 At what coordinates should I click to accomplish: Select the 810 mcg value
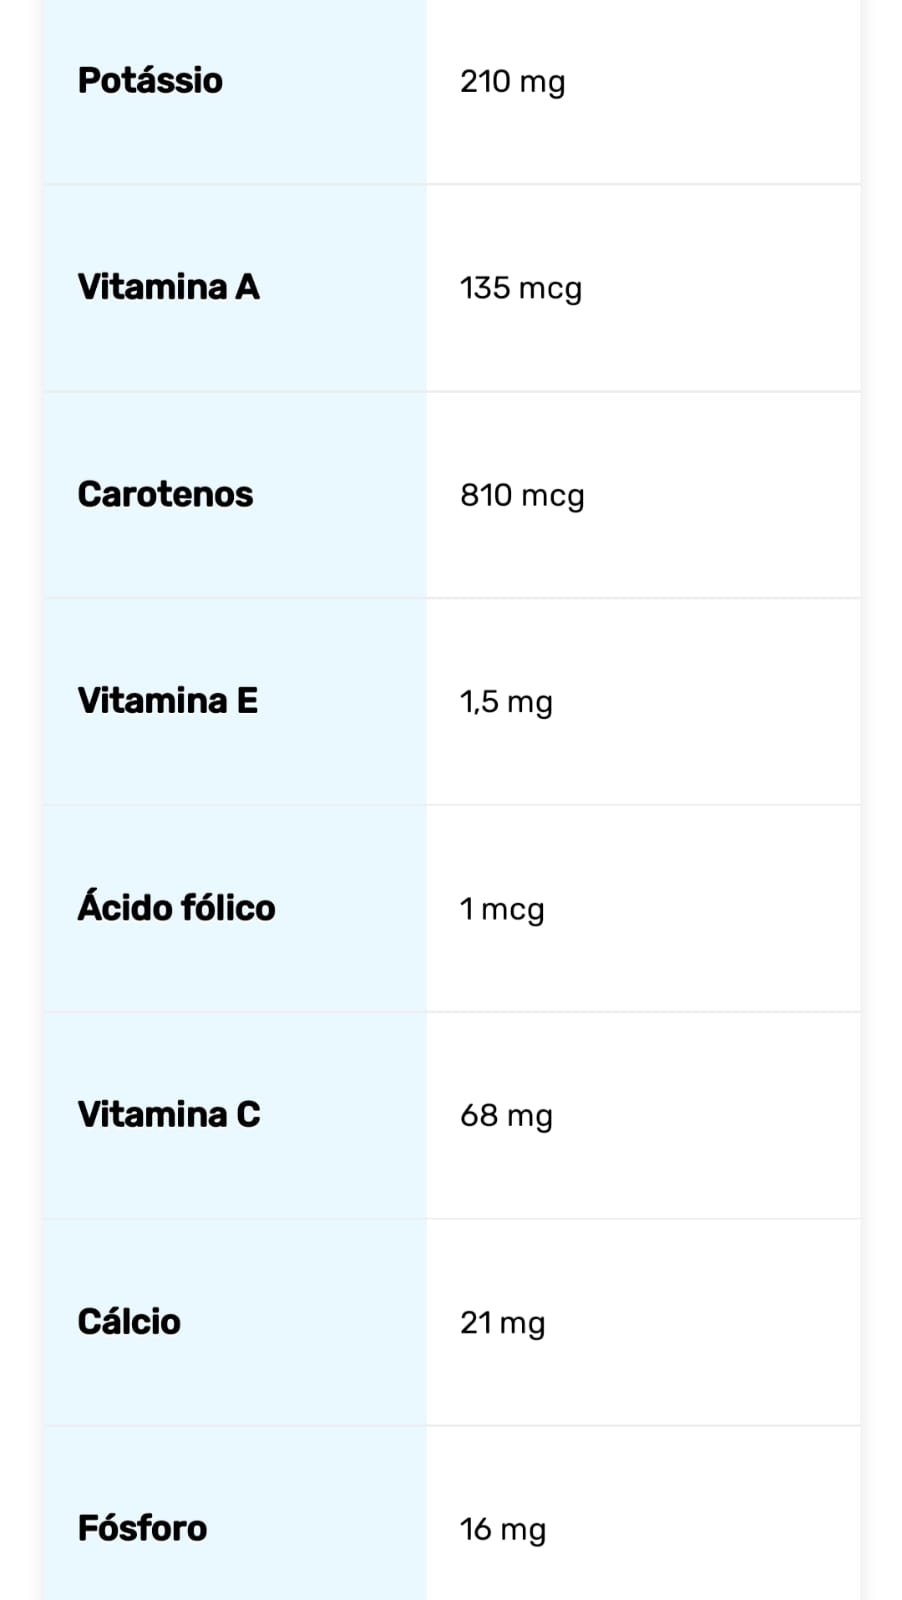[522, 495]
